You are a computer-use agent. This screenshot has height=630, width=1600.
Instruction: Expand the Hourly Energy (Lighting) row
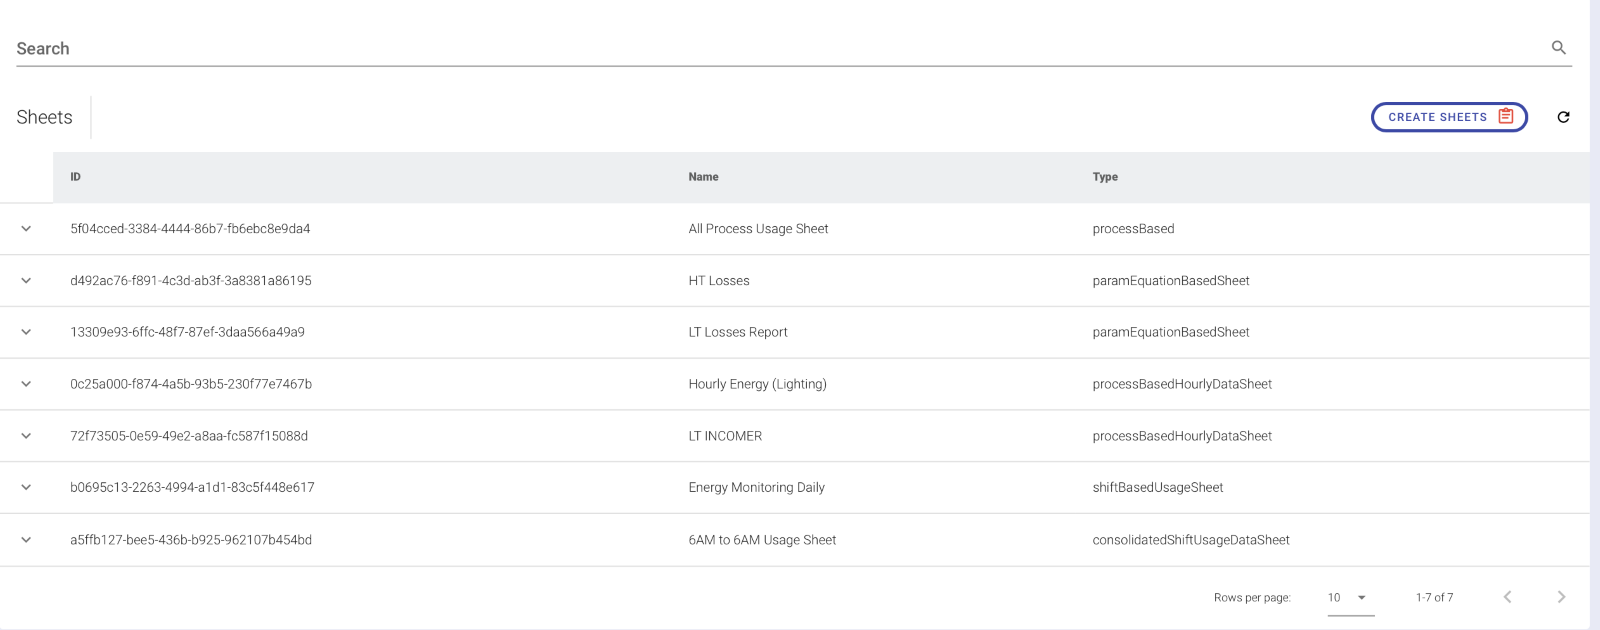(x=26, y=384)
